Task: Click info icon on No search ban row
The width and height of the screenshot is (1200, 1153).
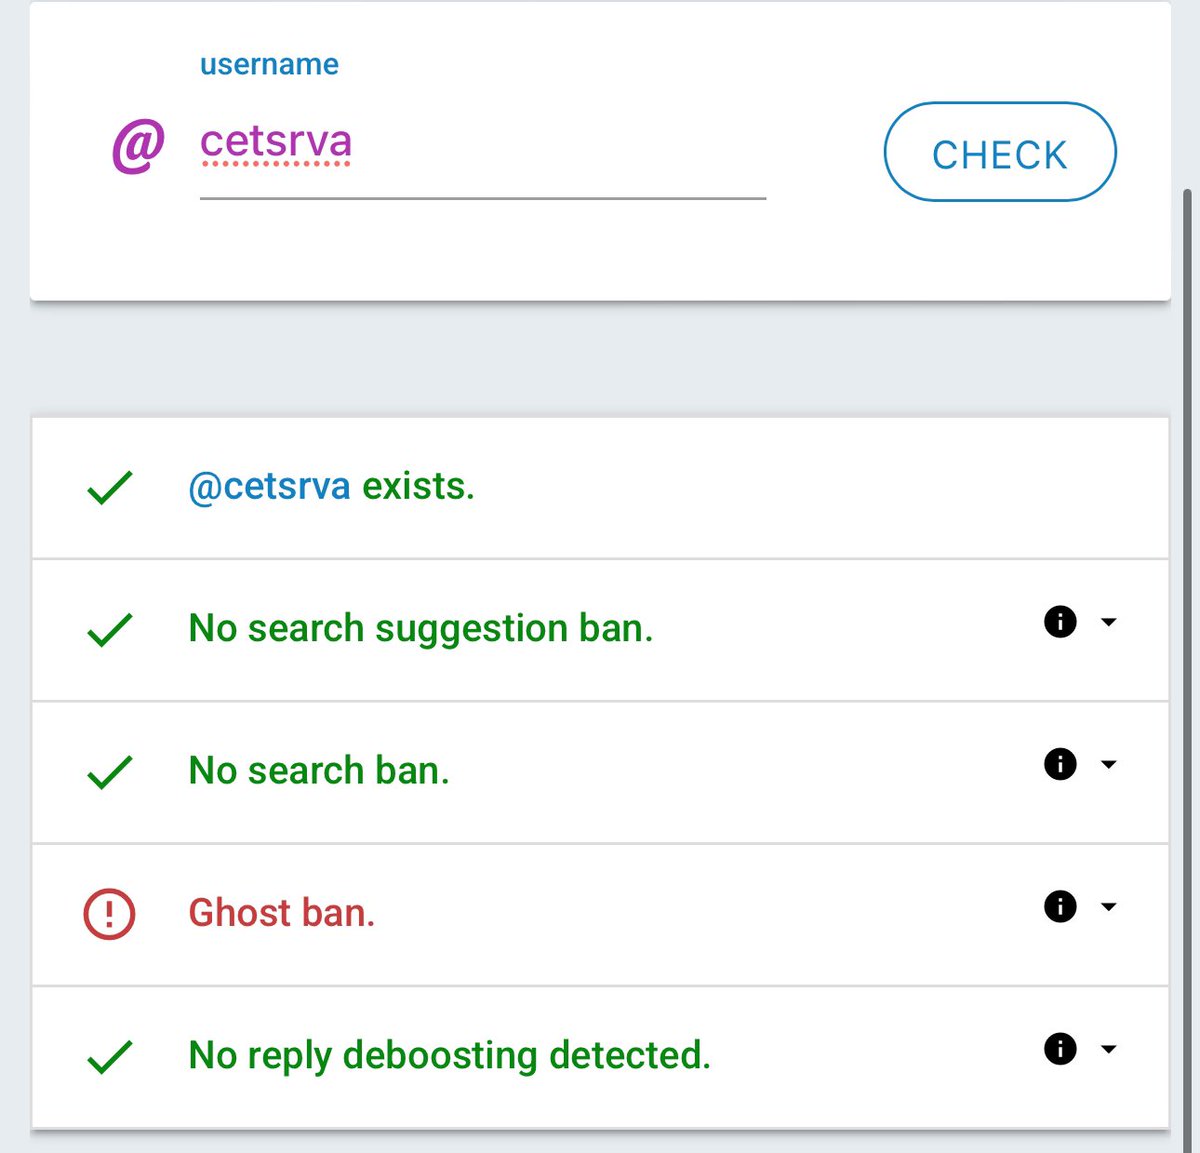Action: (x=1060, y=764)
